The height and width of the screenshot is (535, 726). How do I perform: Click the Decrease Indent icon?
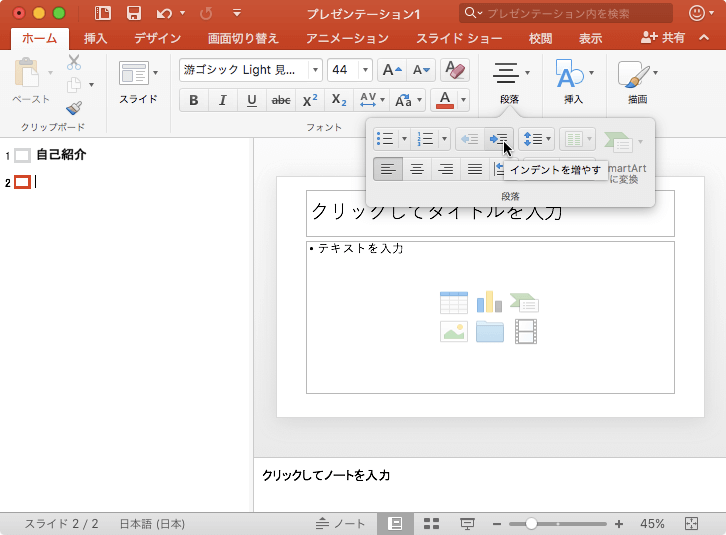(x=469, y=139)
